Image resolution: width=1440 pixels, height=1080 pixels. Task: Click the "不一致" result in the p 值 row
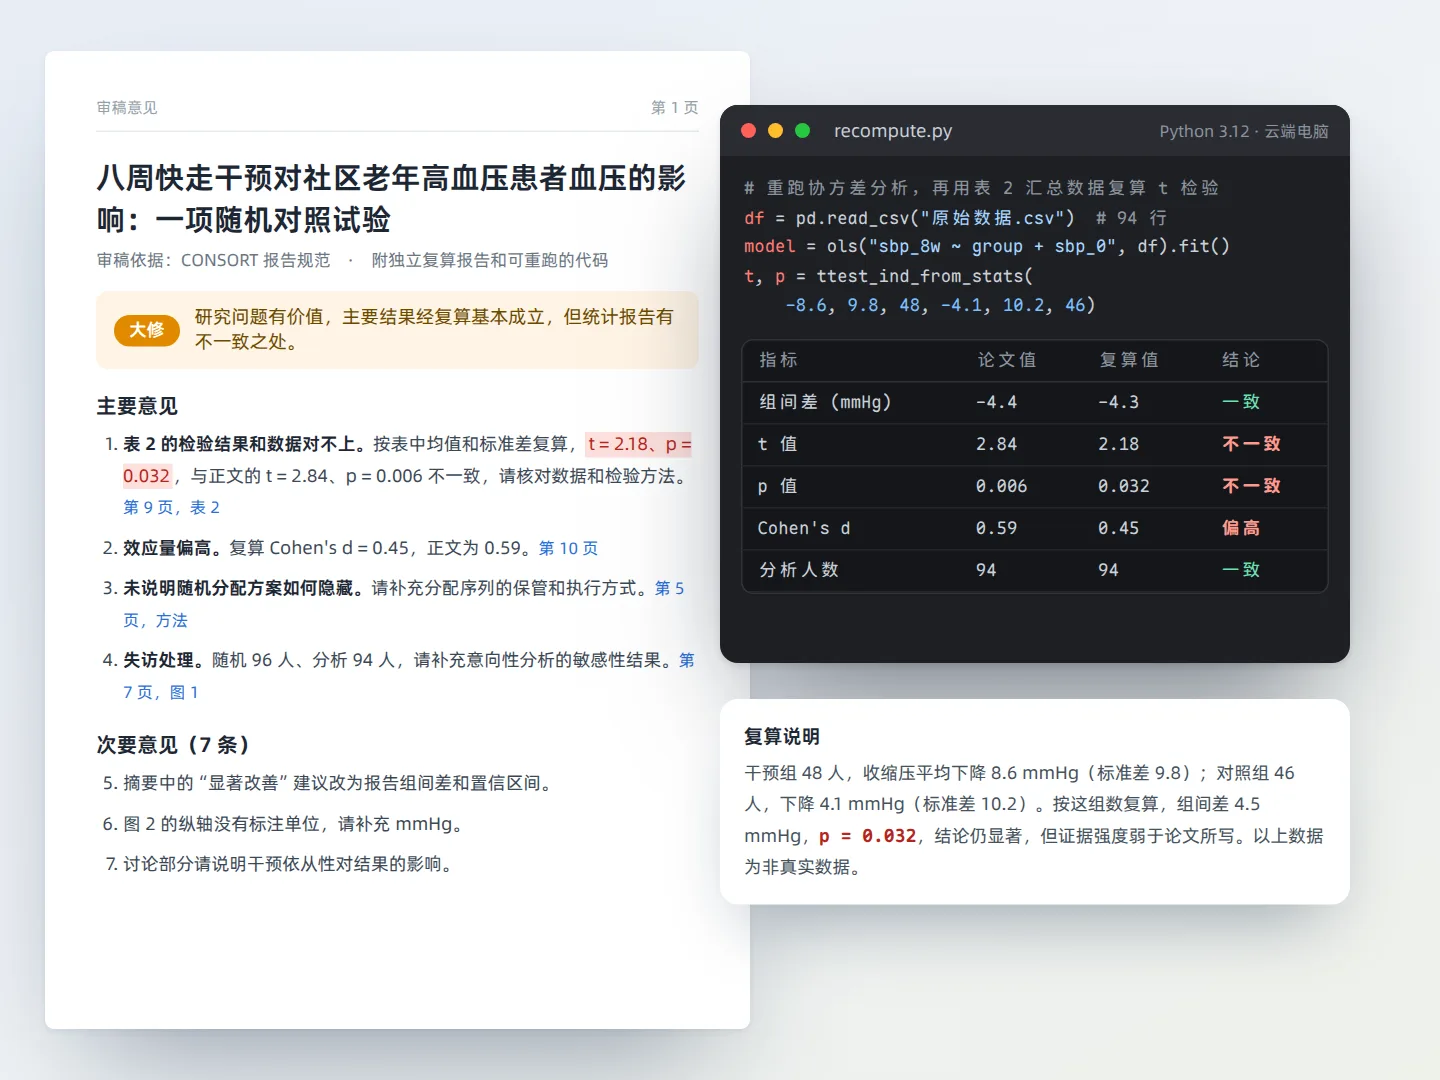[1251, 486]
